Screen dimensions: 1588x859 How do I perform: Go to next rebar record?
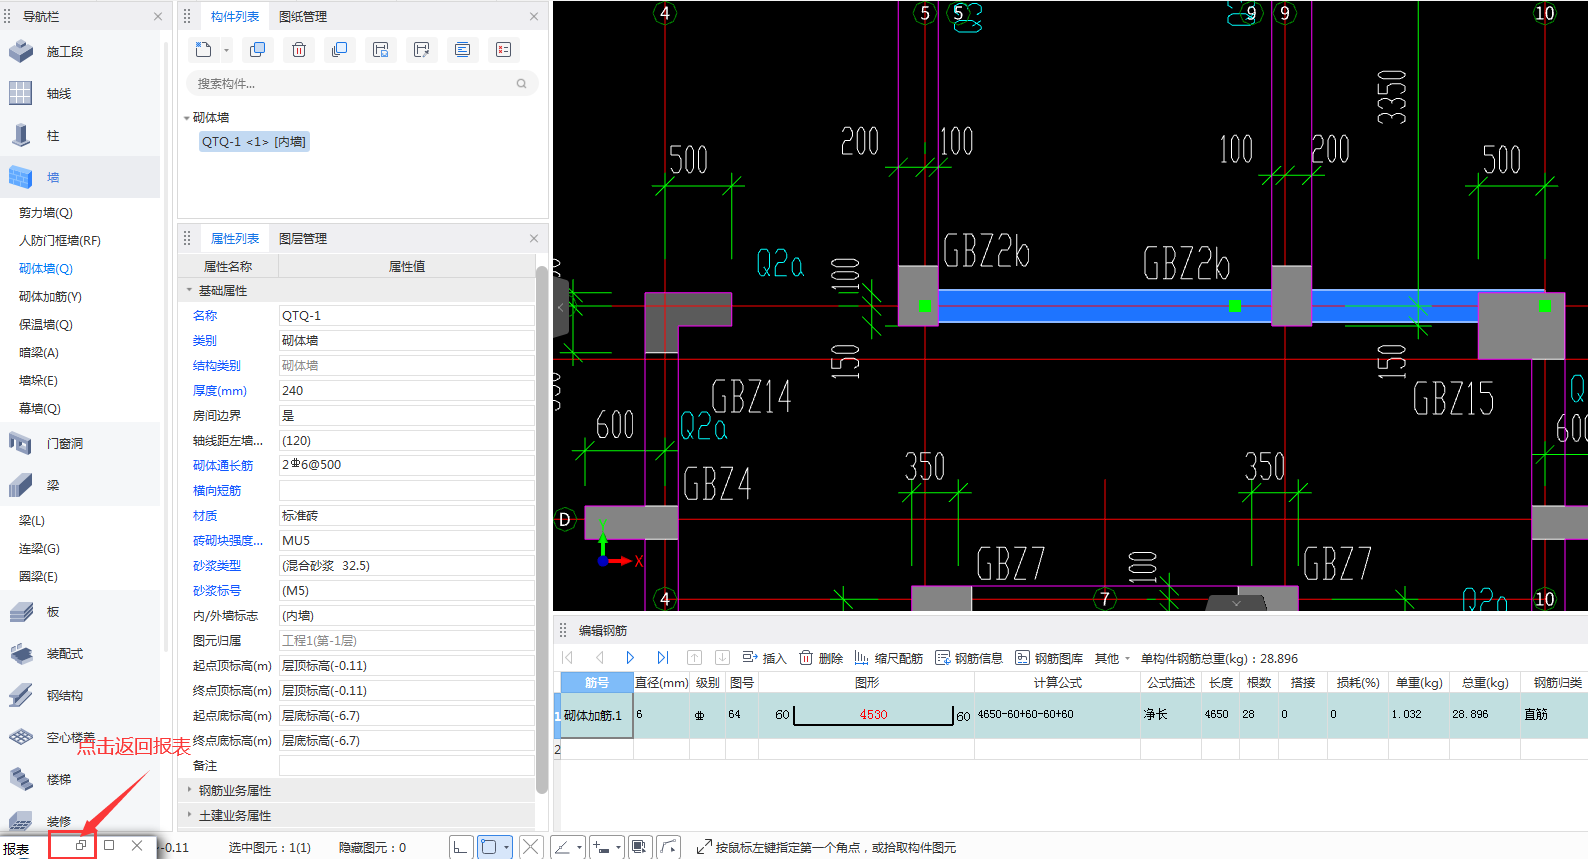pyautogui.click(x=630, y=658)
